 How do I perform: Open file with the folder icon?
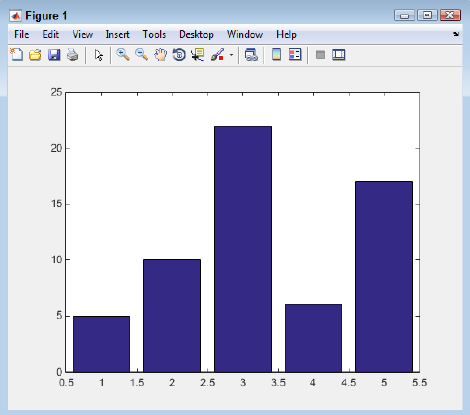pos(35,55)
